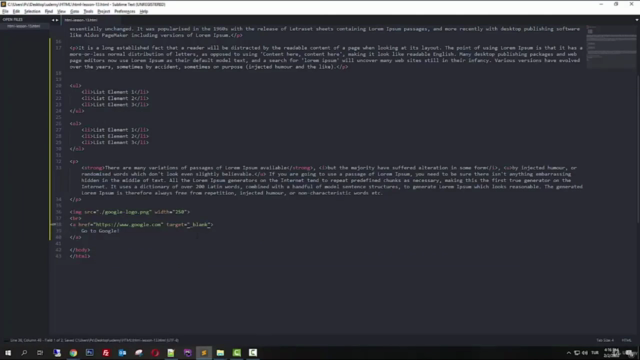Open the Notepad++ taskbar icon
Viewport: 640px width, 360px height.
tap(171, 353)
